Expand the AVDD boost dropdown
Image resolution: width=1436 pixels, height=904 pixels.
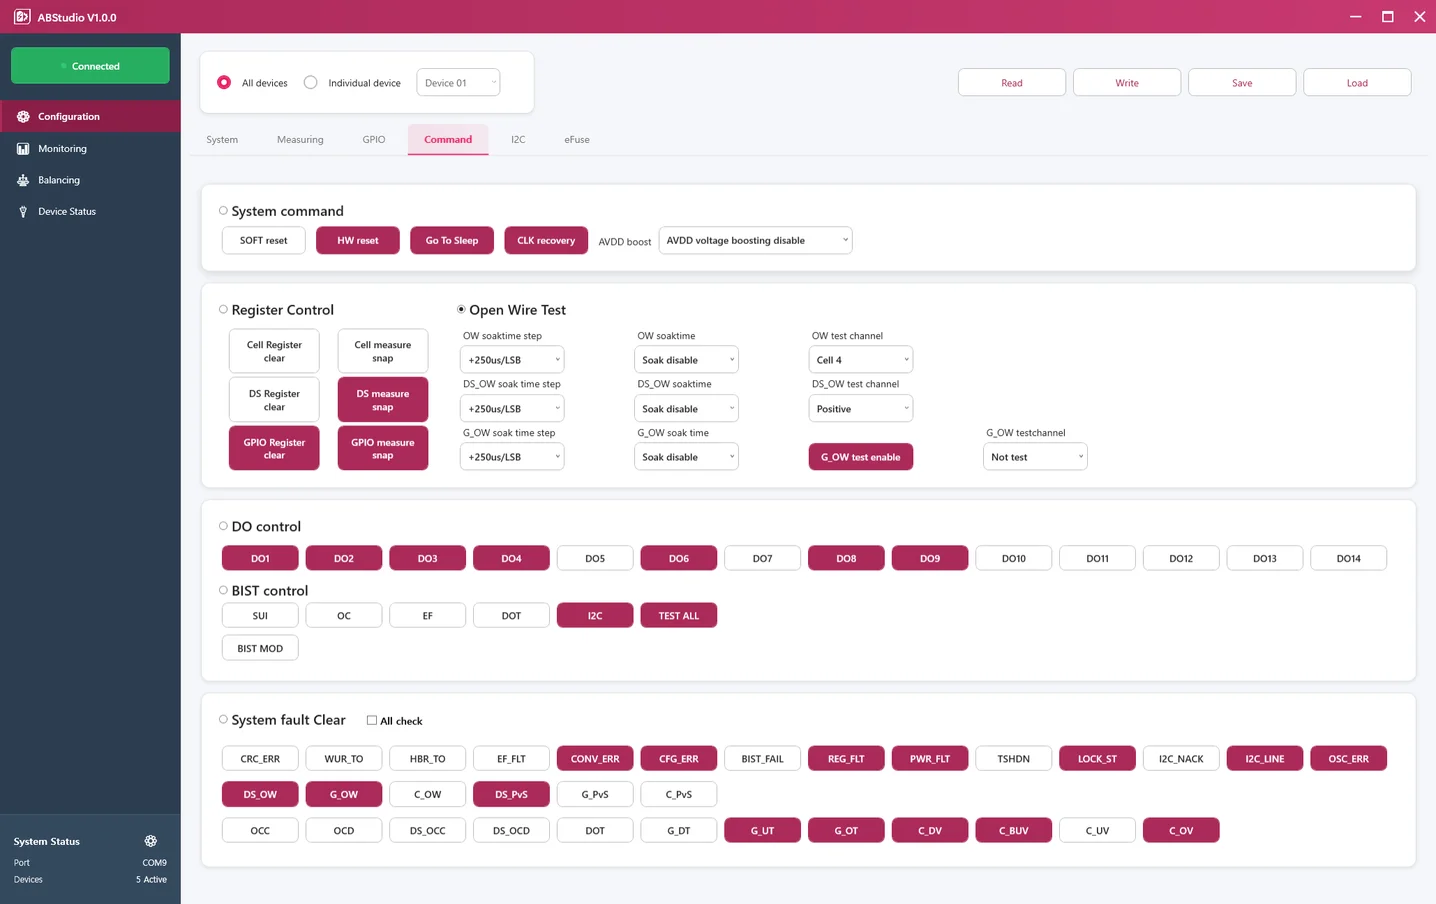(755, 240)
